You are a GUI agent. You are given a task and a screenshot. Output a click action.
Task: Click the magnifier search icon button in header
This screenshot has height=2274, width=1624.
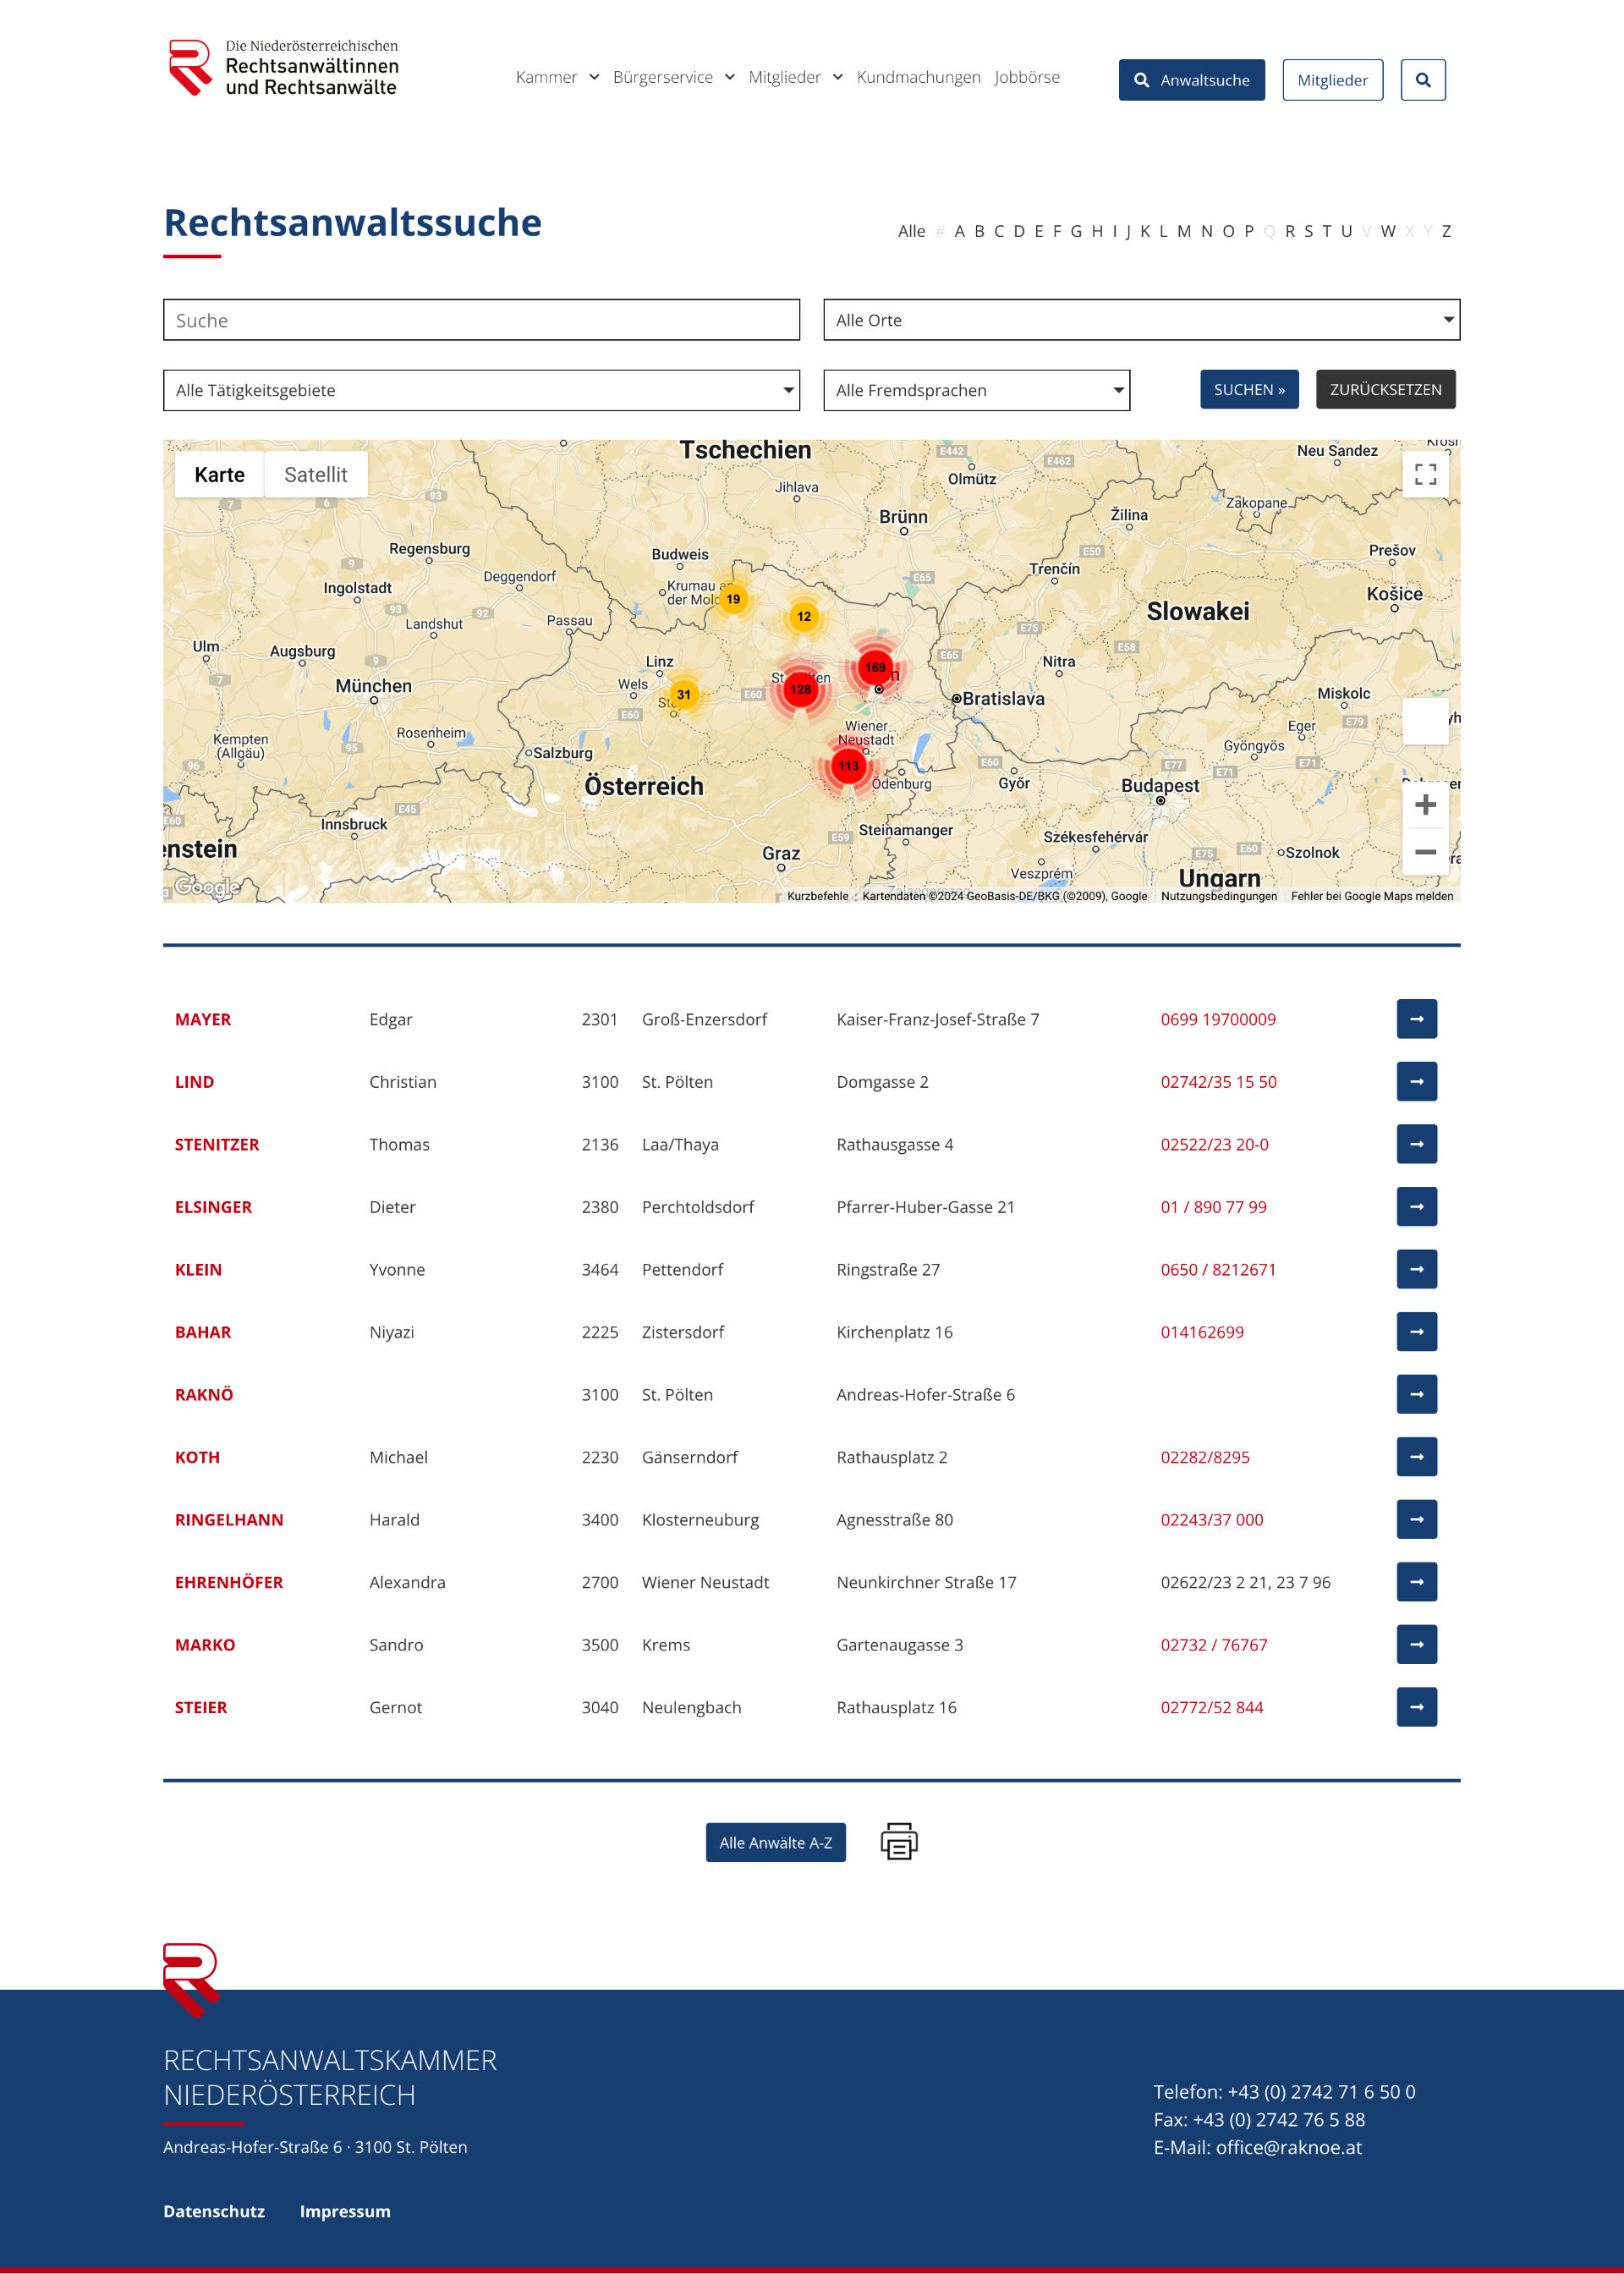coord(1422,80)
